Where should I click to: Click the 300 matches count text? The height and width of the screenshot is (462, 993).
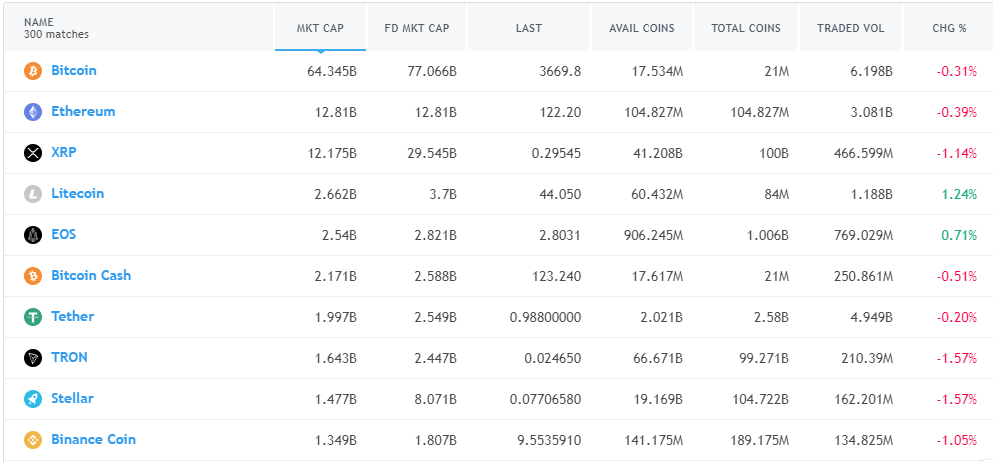click(x=56, y=35)
